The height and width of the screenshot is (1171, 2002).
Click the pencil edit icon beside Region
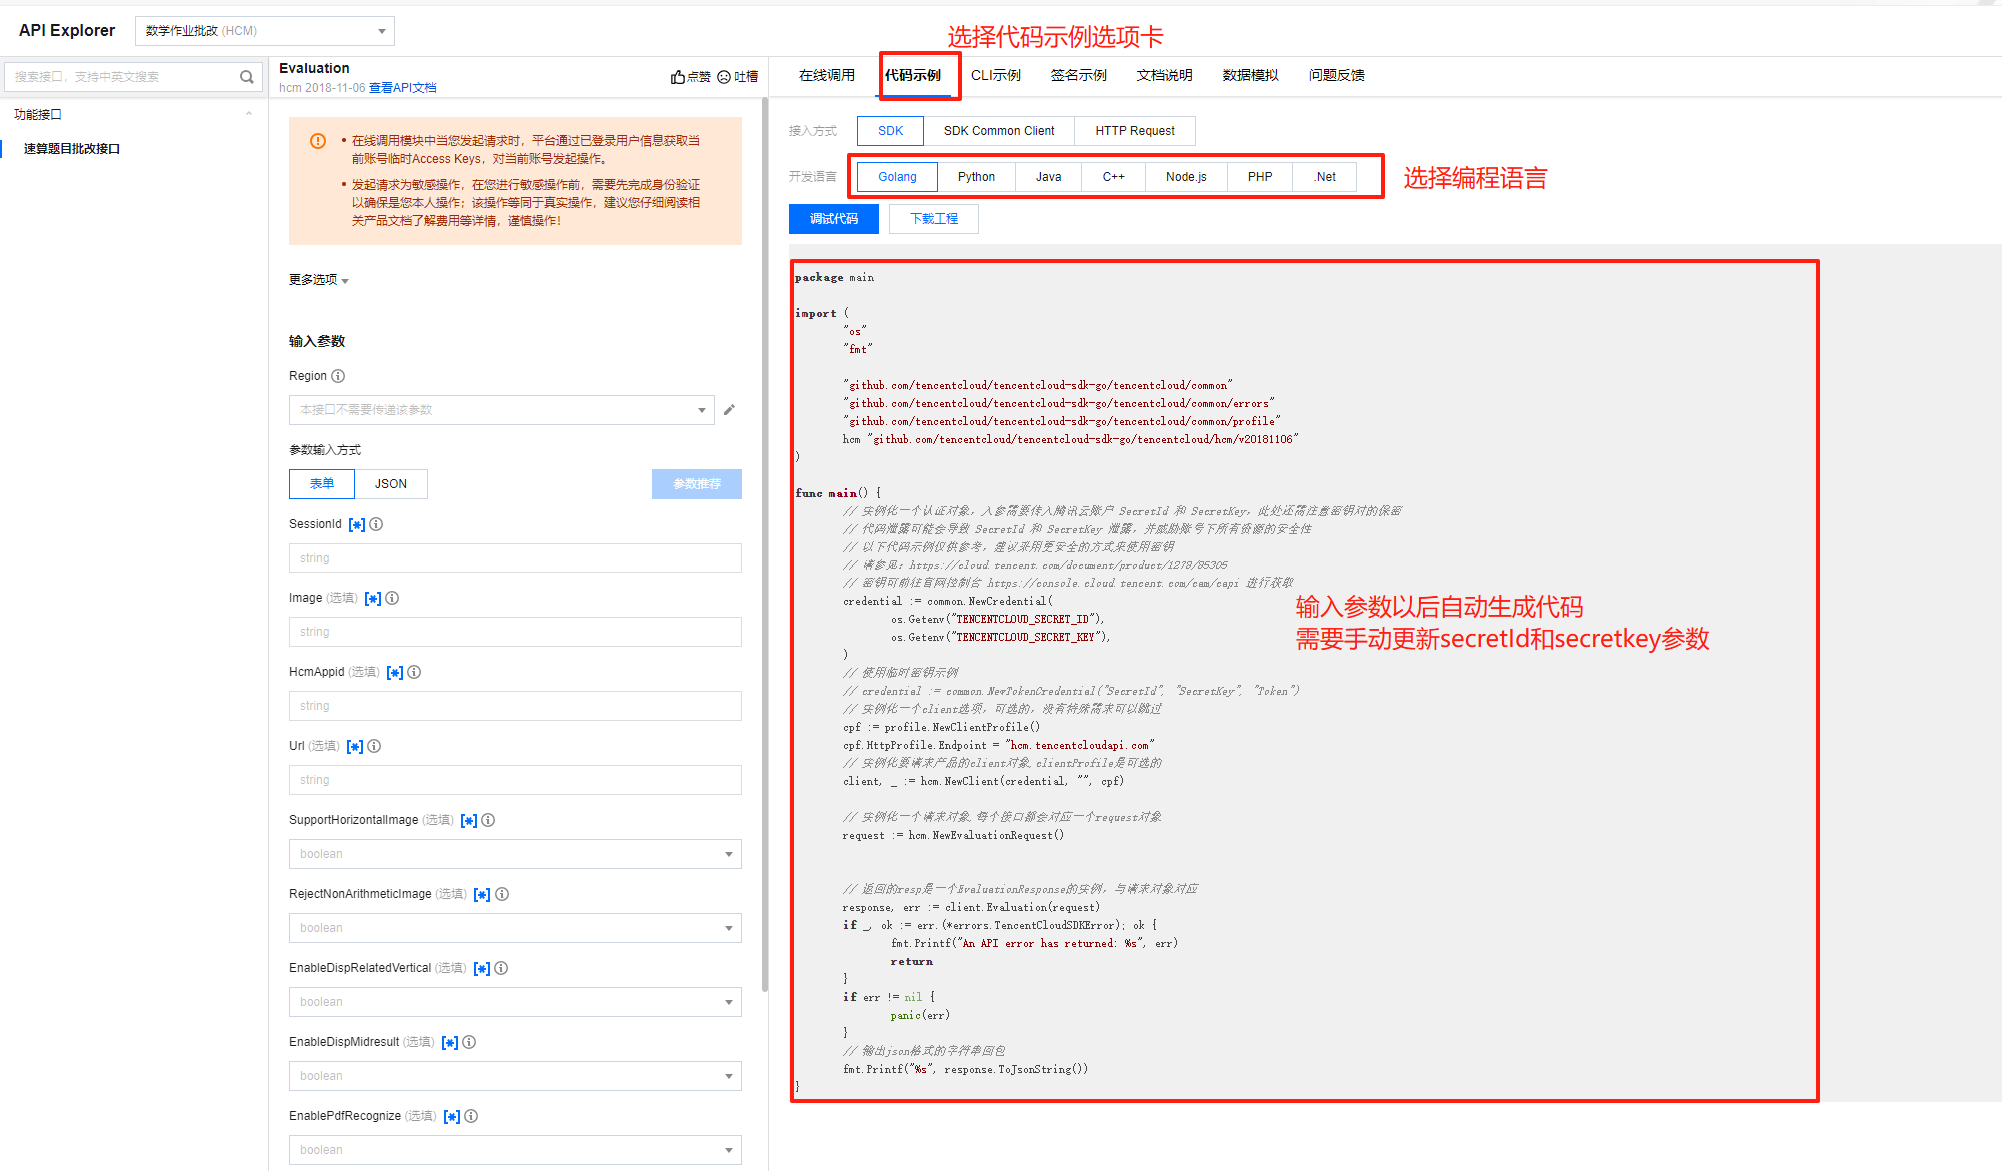coord(729,410)
